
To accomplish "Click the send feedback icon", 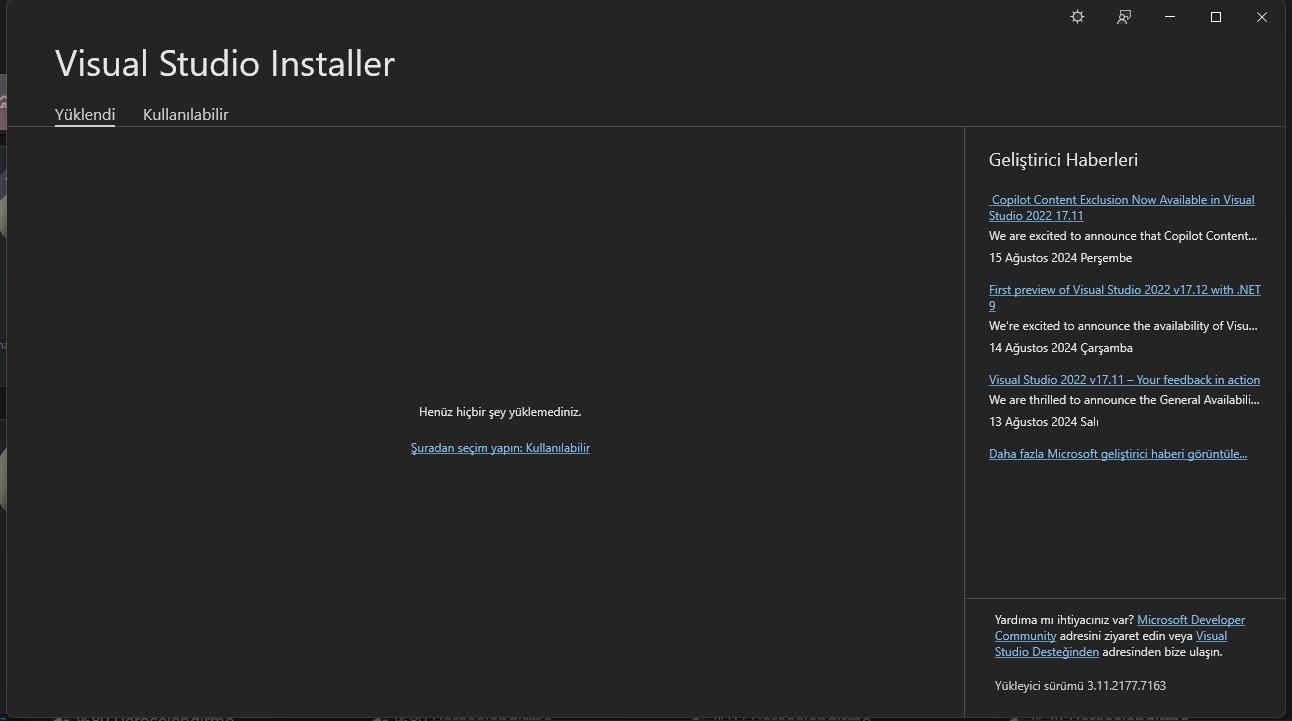I will pyautogui.click(x=1124, y=17).
